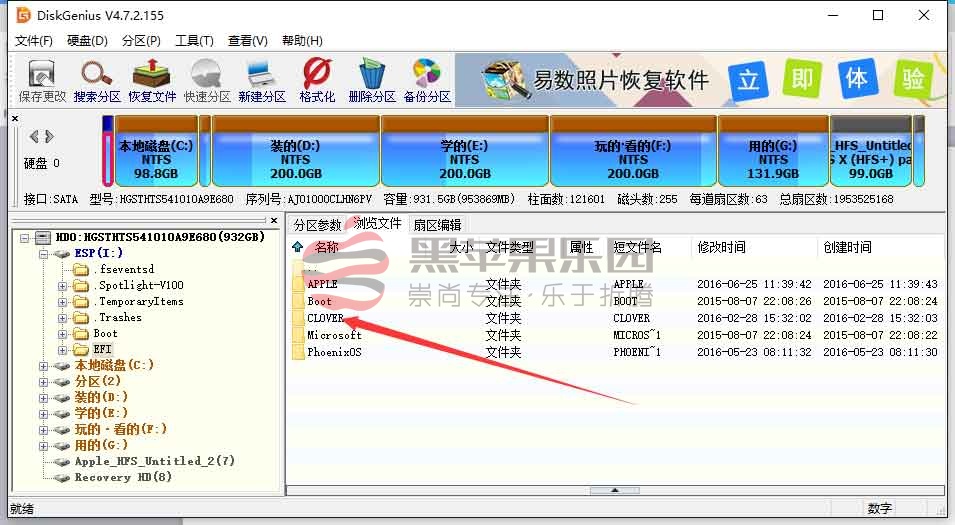Select the HD0 disk icon in tree
Screen dimensions: 955x525
pyautogui.click(x=43, y=237)
